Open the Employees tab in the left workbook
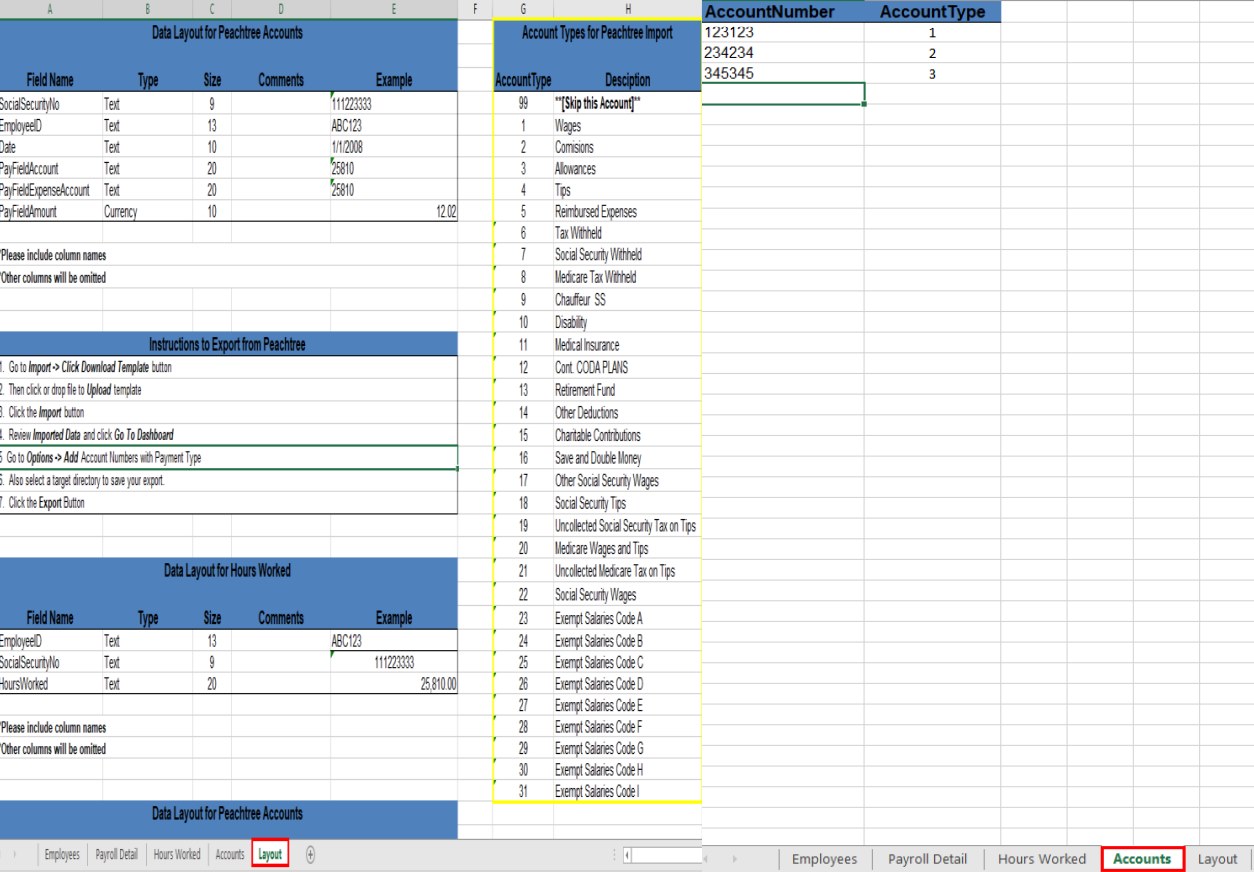Viewport: 1254px width, 872px height. 62,855
